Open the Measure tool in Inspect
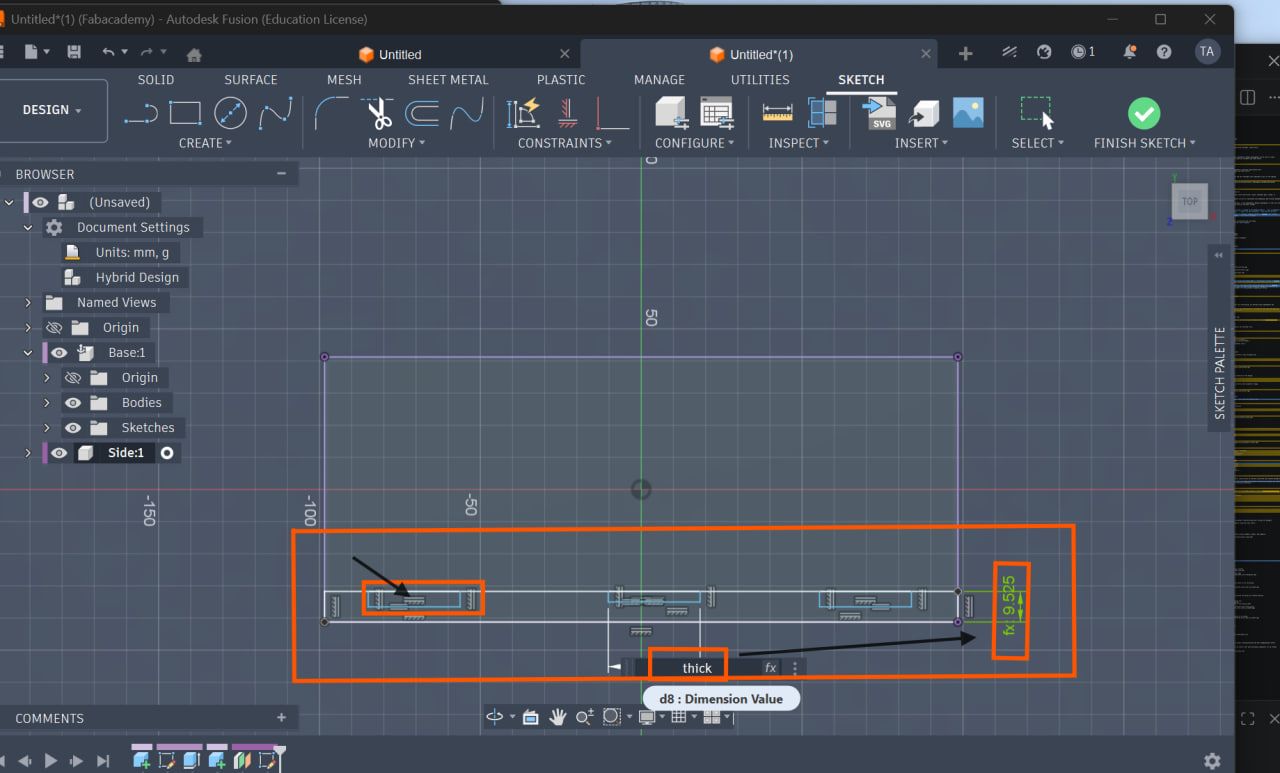The image size is (1280, 773). click(x=777, y=113)
